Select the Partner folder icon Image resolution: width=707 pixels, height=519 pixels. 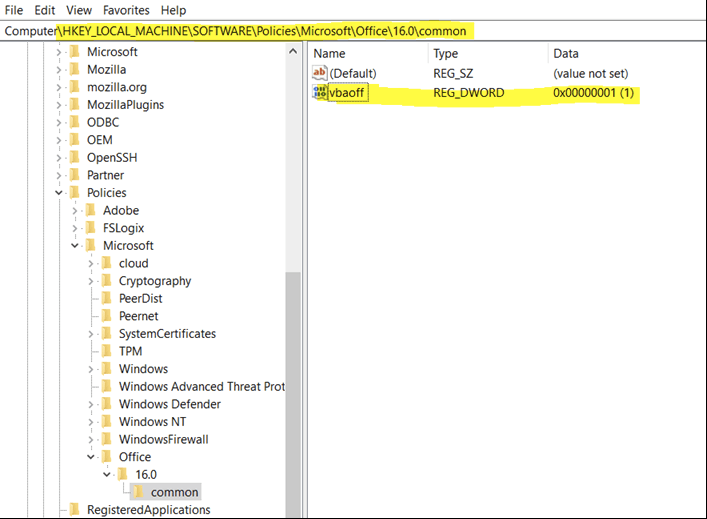click(x=75, y=175)
